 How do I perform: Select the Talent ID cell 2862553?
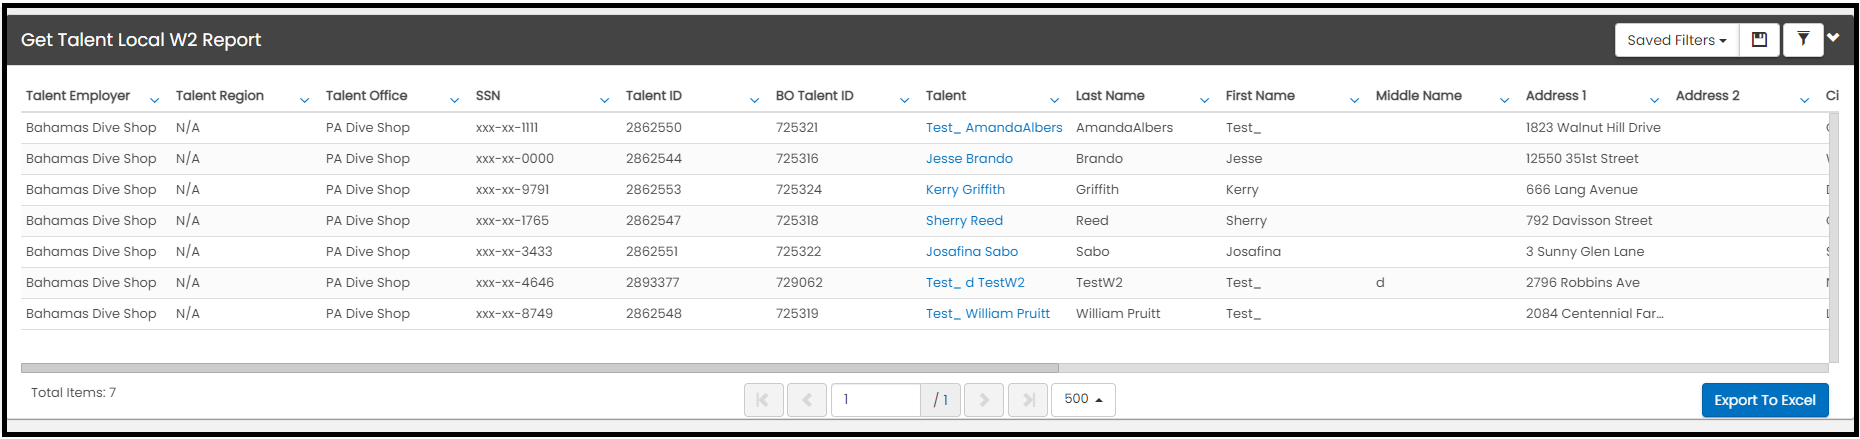point(654,190)
